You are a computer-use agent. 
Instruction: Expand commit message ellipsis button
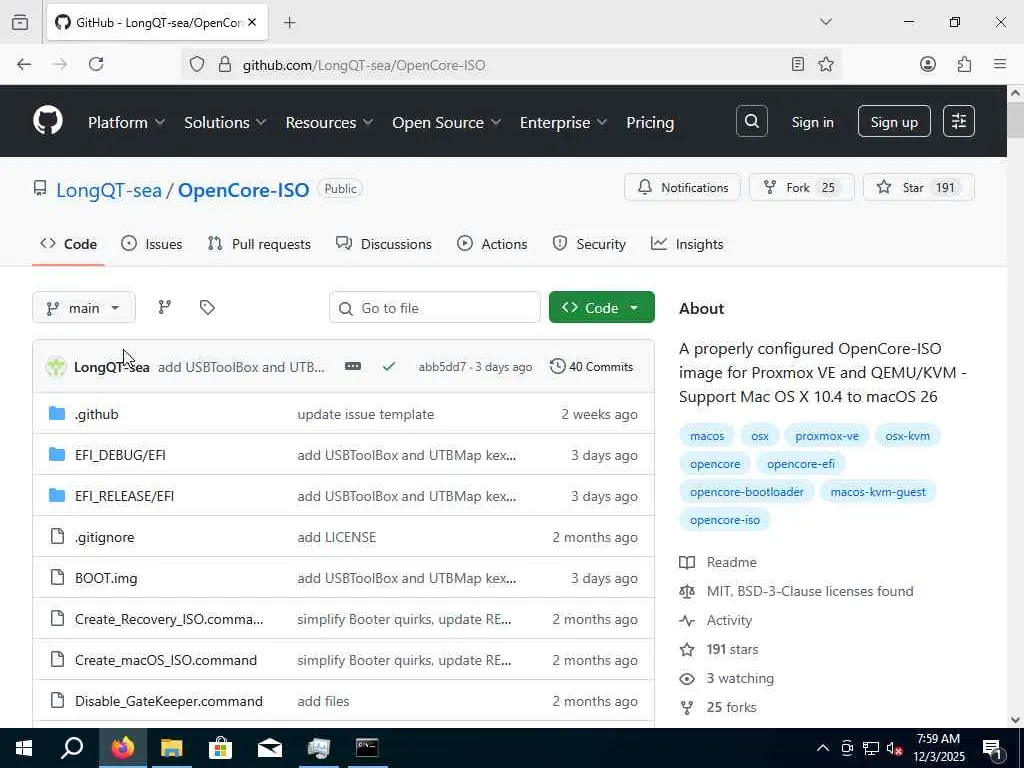[x=353, y=366]
